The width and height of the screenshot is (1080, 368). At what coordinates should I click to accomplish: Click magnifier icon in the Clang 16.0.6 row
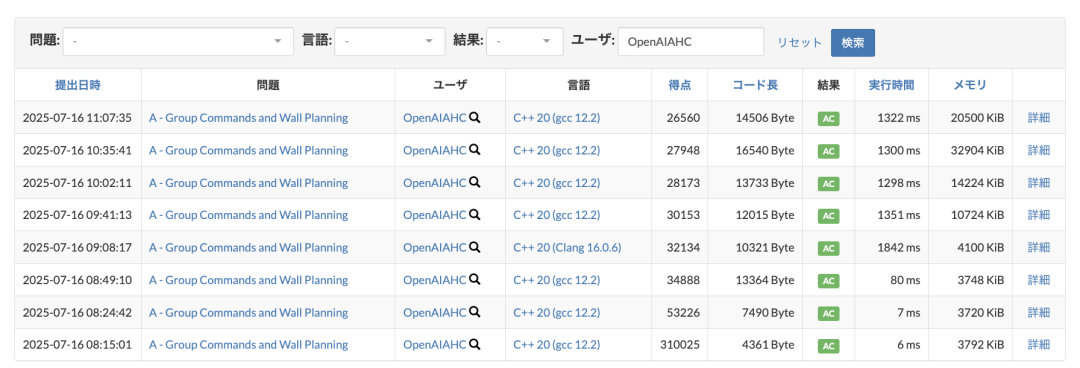(x=475, y=247)
